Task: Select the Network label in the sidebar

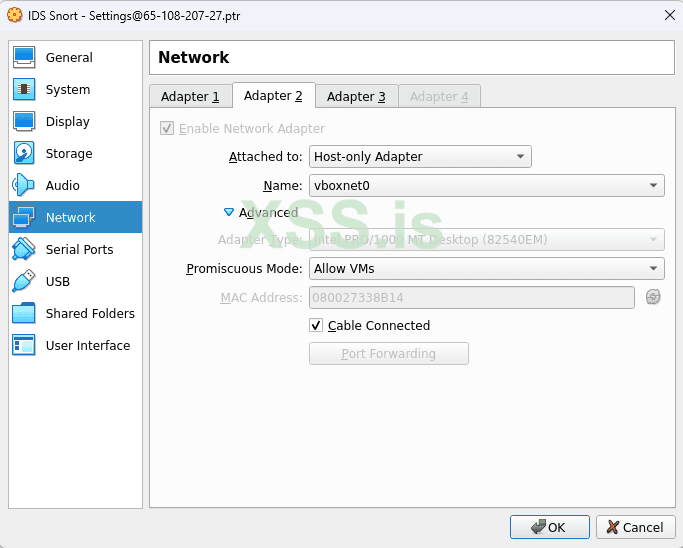Action: (71, 217)
